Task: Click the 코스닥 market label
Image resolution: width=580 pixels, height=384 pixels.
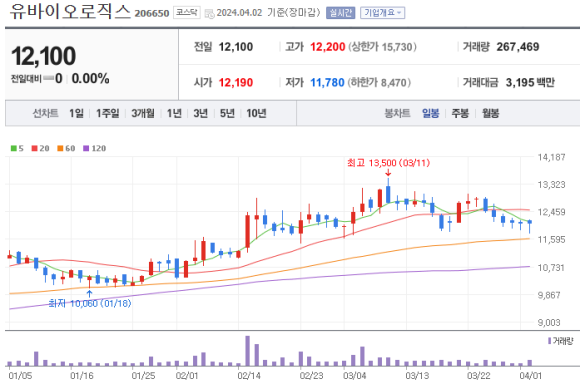Action: pyautogui.click(x=186, y=13)
